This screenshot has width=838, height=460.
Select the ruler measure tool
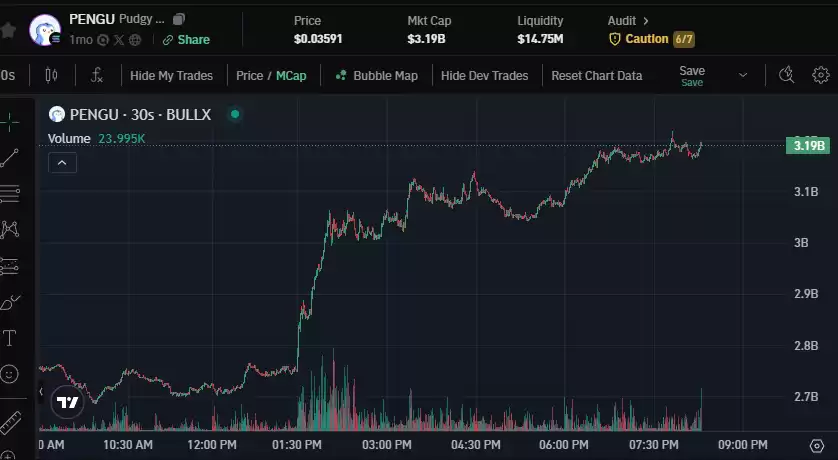pyautogui.click(x=11, y=423)
